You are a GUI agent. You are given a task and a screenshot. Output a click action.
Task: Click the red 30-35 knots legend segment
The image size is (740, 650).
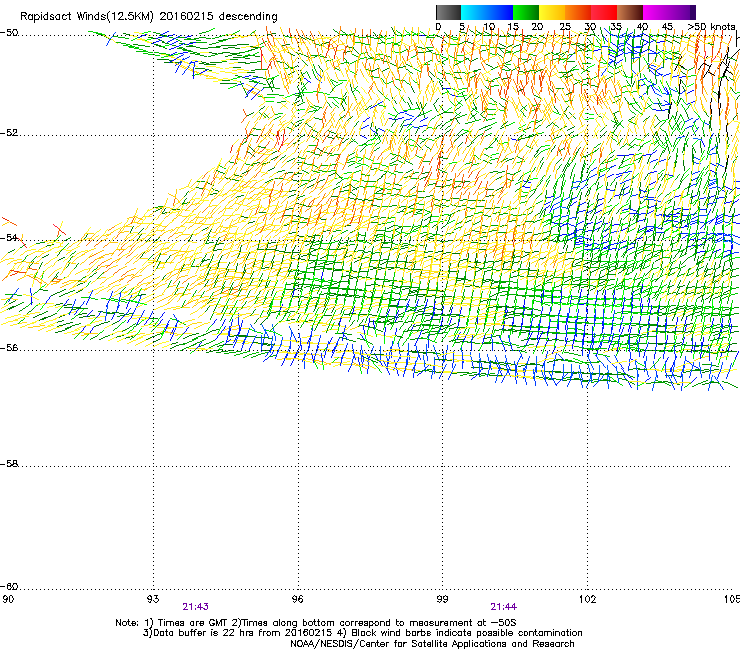click(x=604, y=12)
